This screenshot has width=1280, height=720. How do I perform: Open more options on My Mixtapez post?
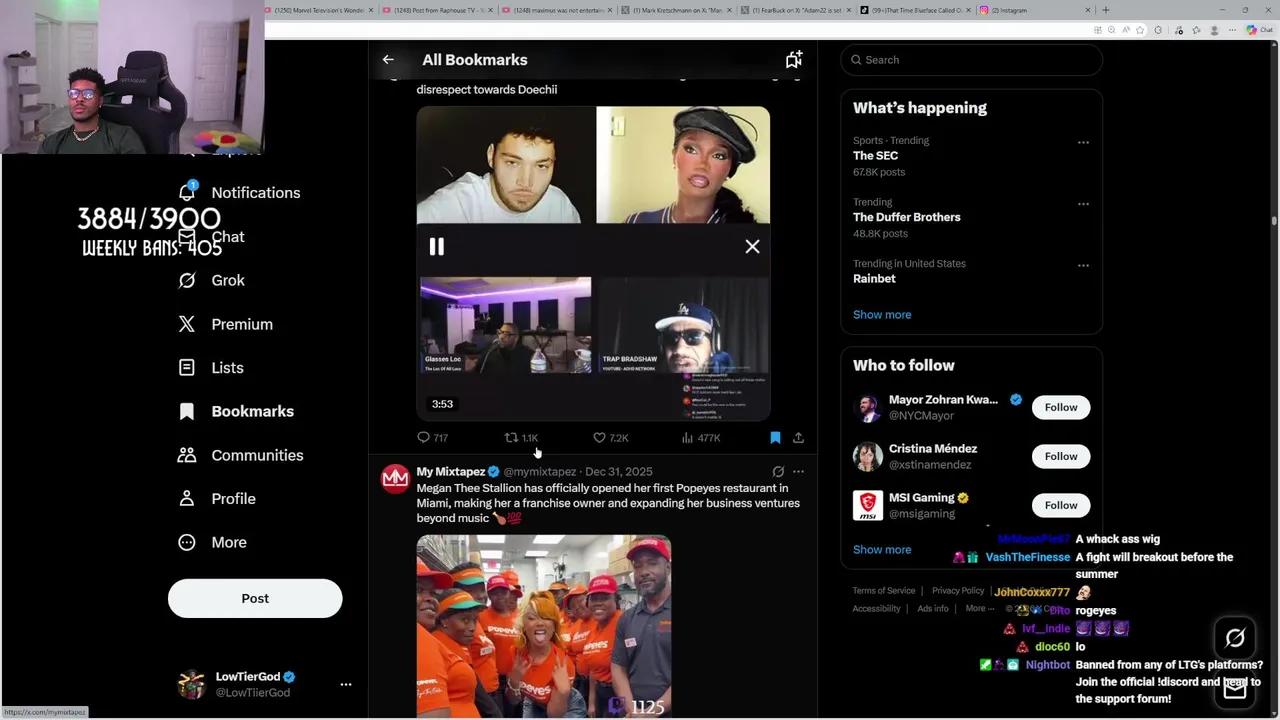point(798,471)
